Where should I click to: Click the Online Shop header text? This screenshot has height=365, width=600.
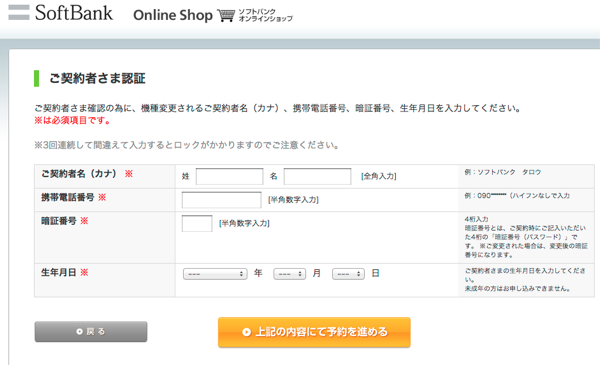click(x=173, y=15)
